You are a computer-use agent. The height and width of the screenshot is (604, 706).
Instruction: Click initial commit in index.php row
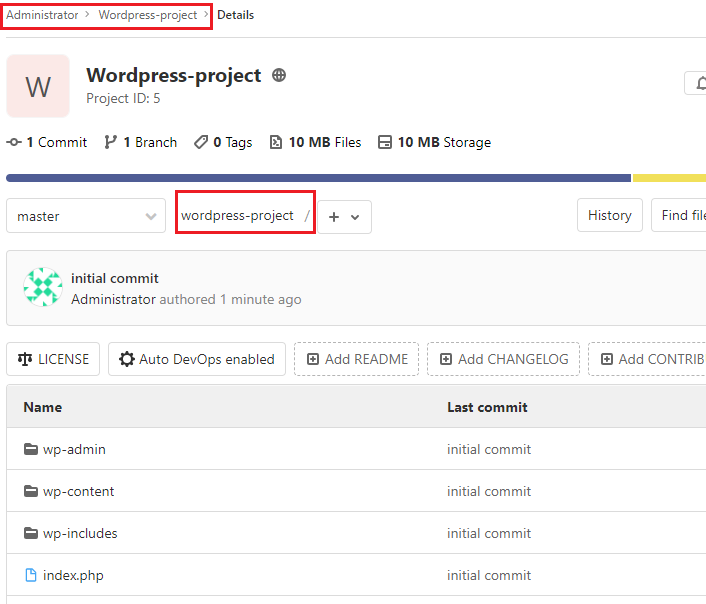489,575
